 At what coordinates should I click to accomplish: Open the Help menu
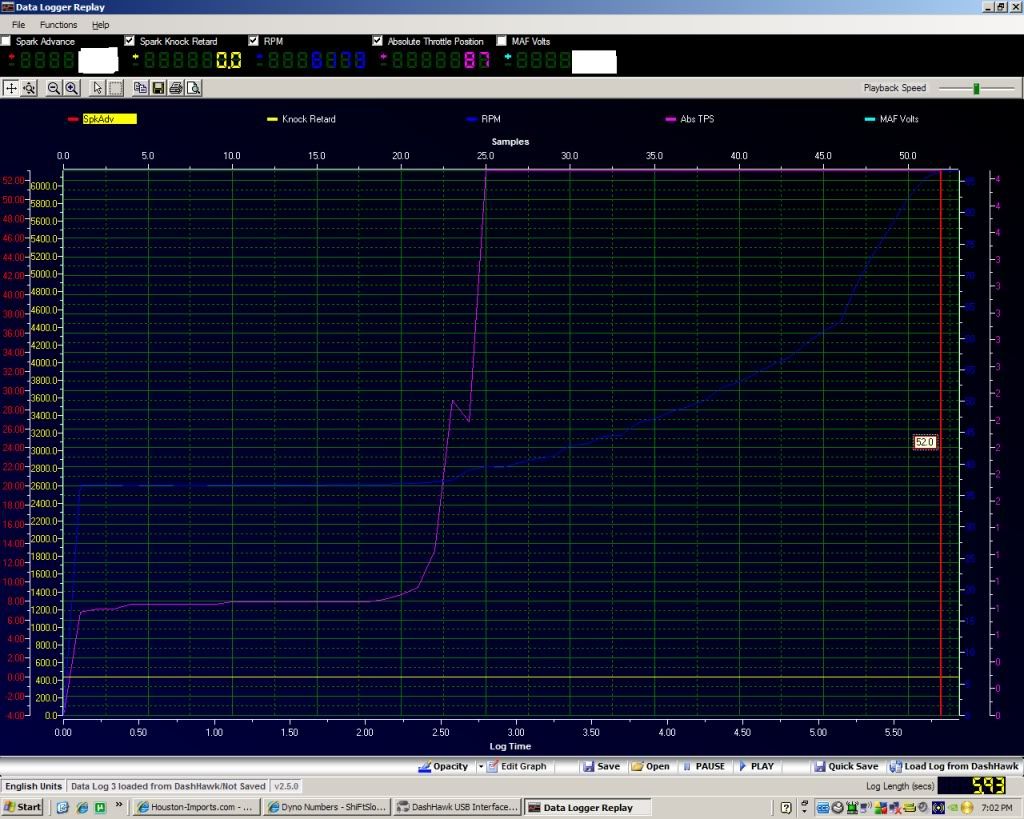[x=100, y=25]
